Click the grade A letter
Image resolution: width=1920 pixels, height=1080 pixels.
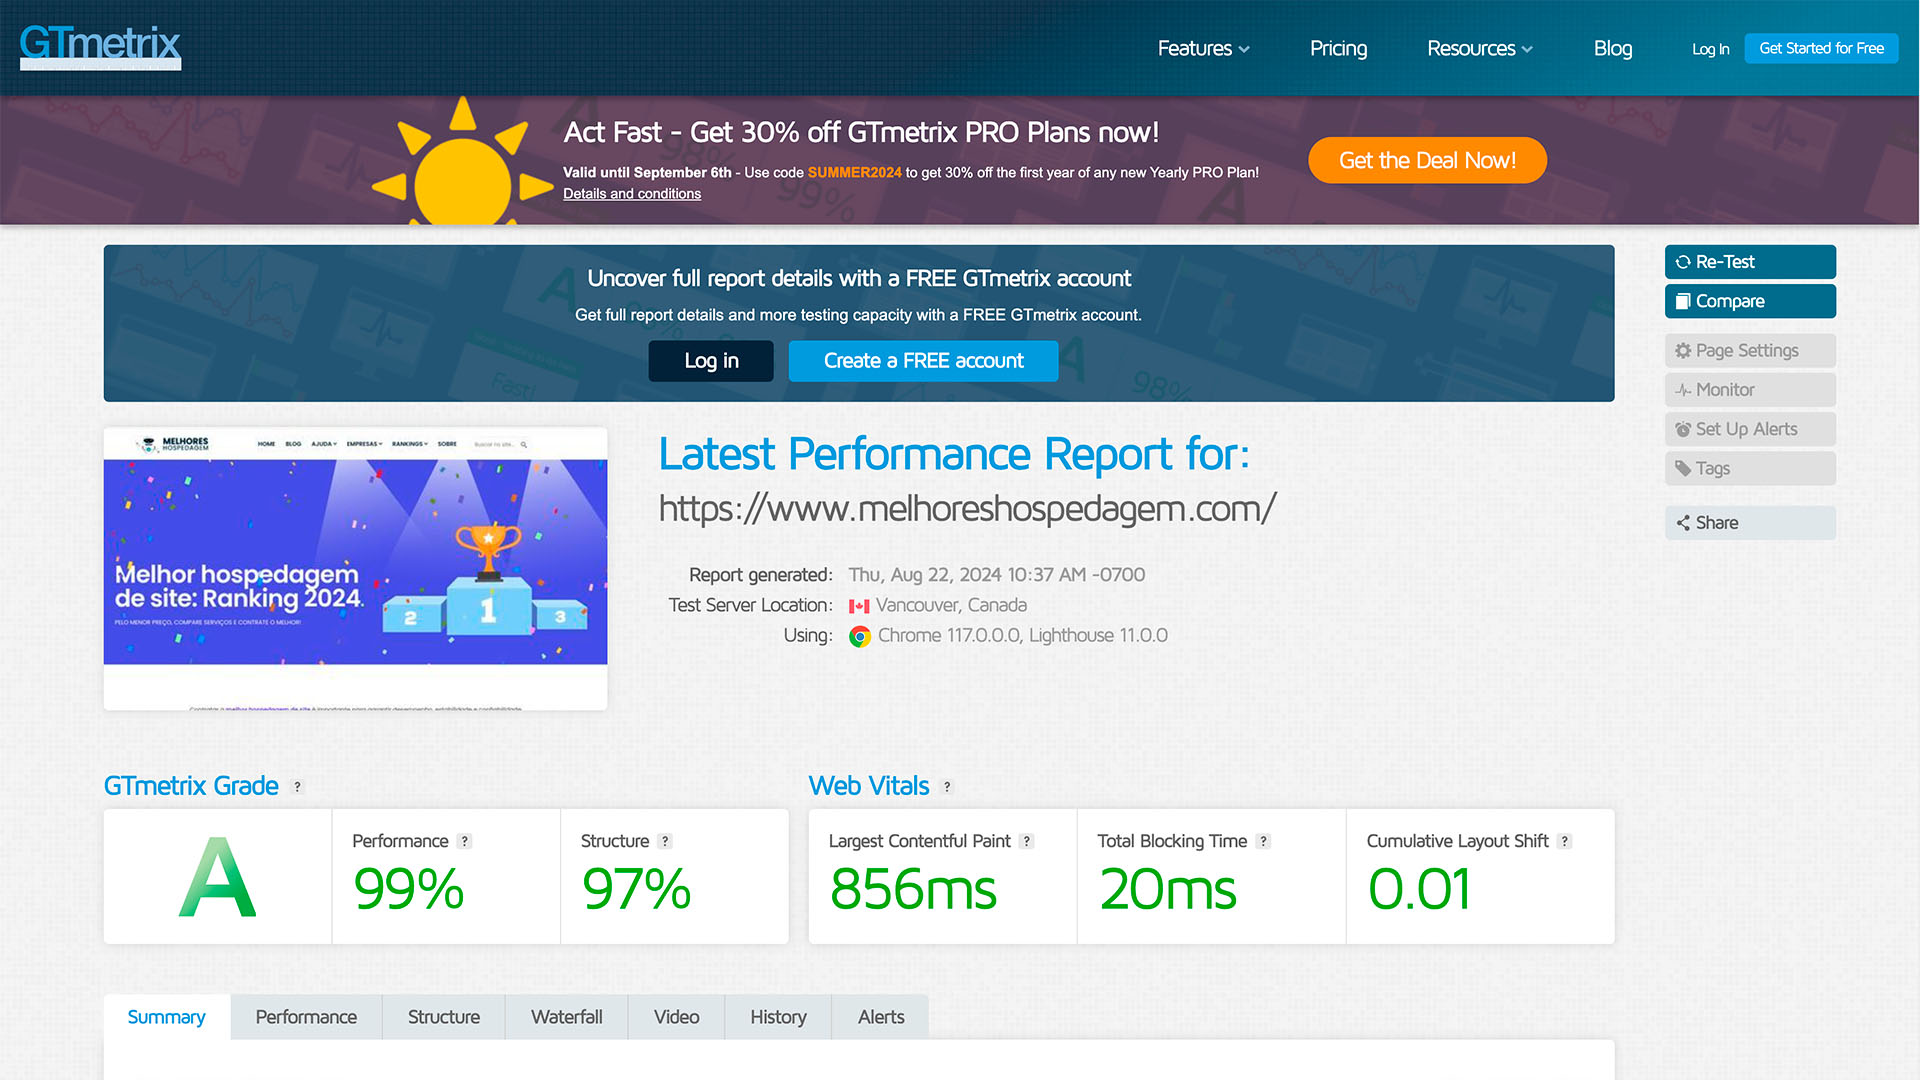click(x=217, y=878)
